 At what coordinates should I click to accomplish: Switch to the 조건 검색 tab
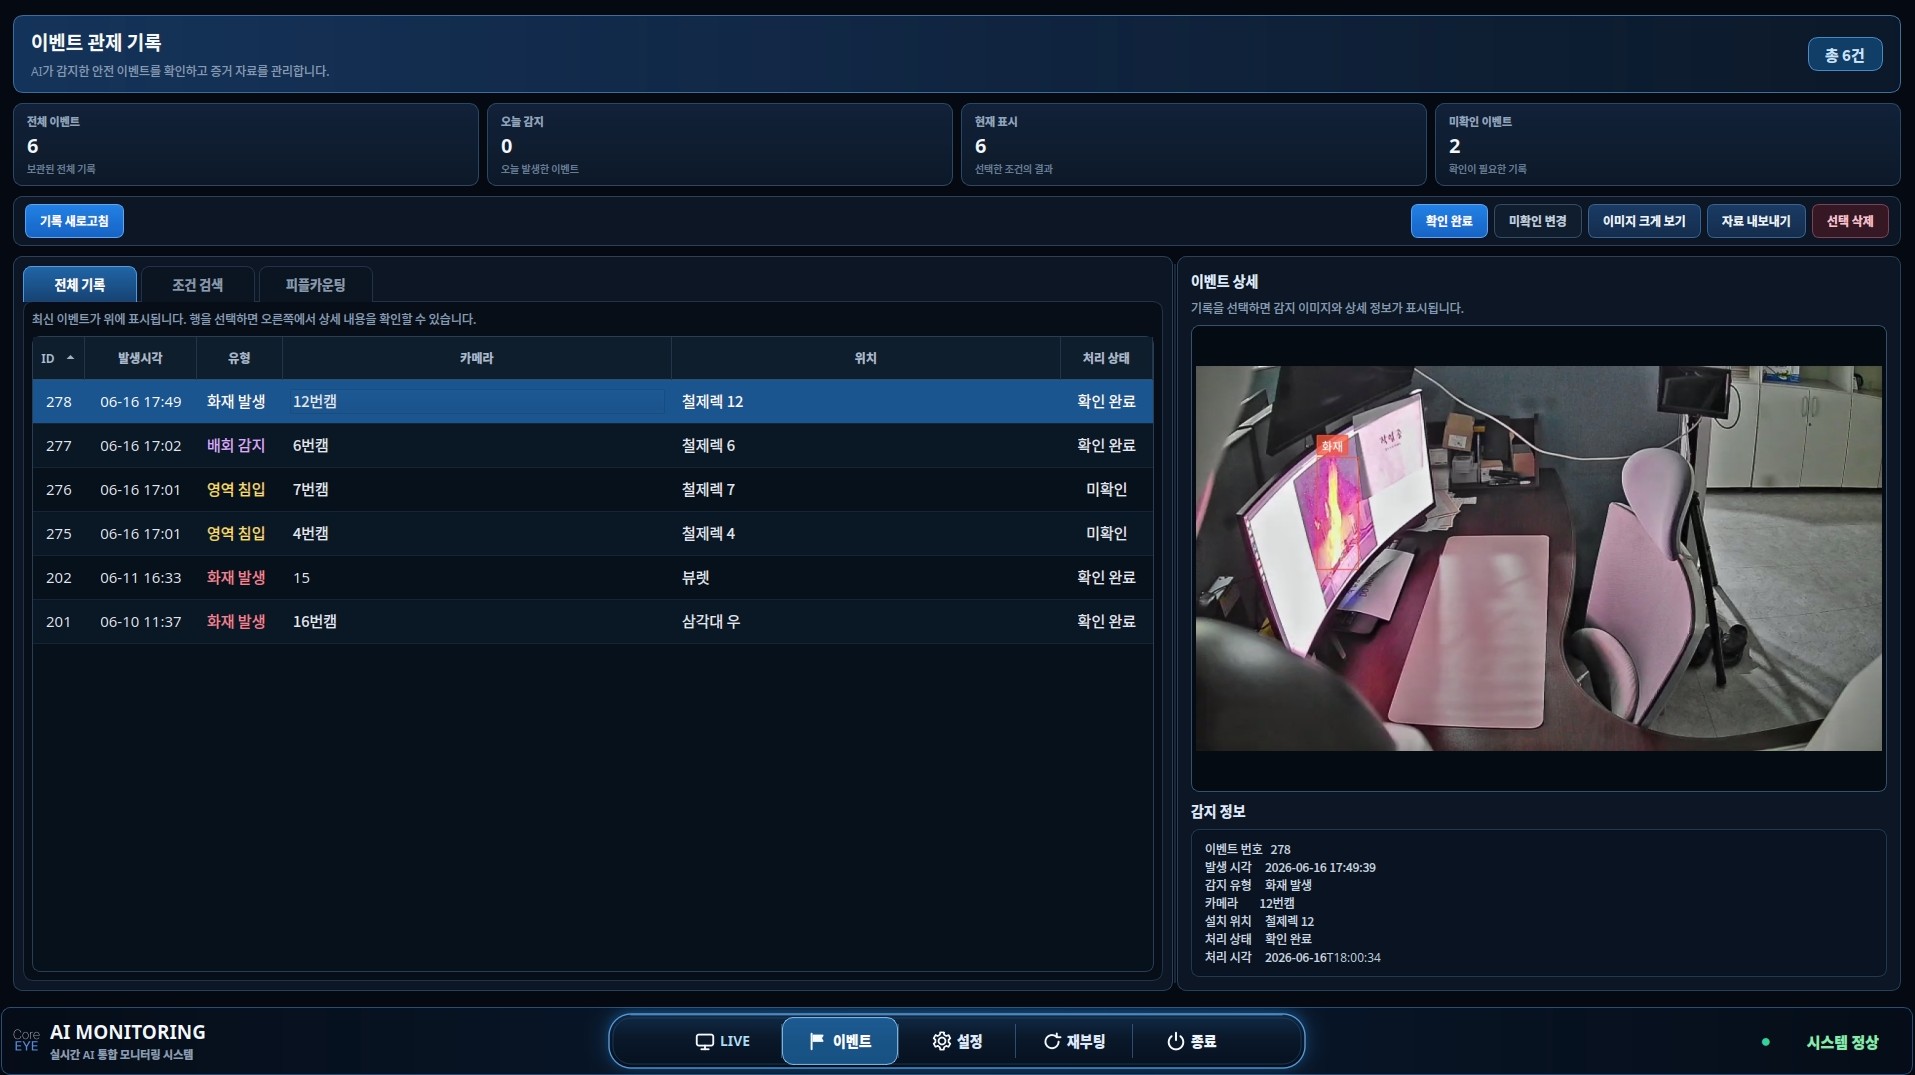(197, 285)
